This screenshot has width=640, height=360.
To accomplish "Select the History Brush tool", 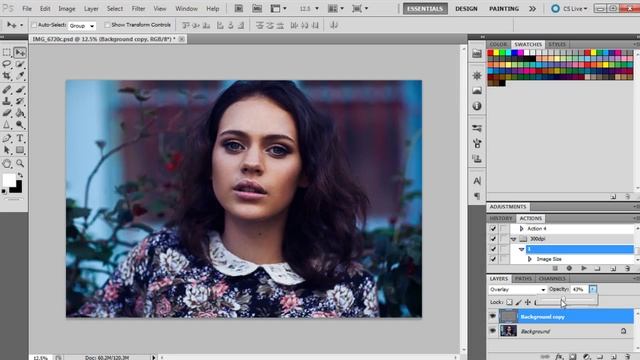I will coord(20,101).
